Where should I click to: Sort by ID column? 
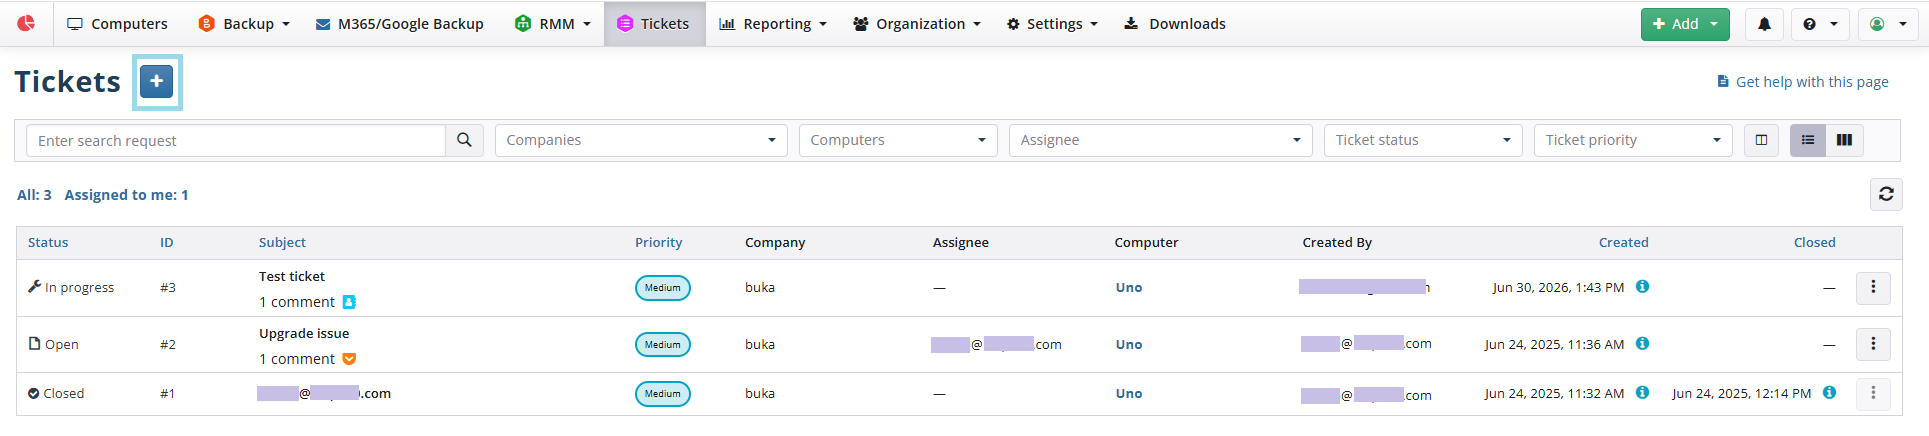[167, 242]
